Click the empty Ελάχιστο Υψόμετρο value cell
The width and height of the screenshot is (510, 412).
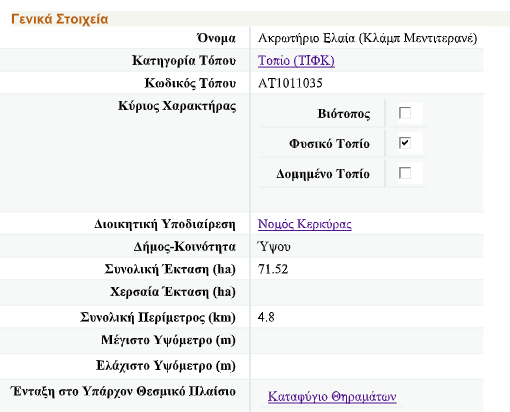[367, 366]
